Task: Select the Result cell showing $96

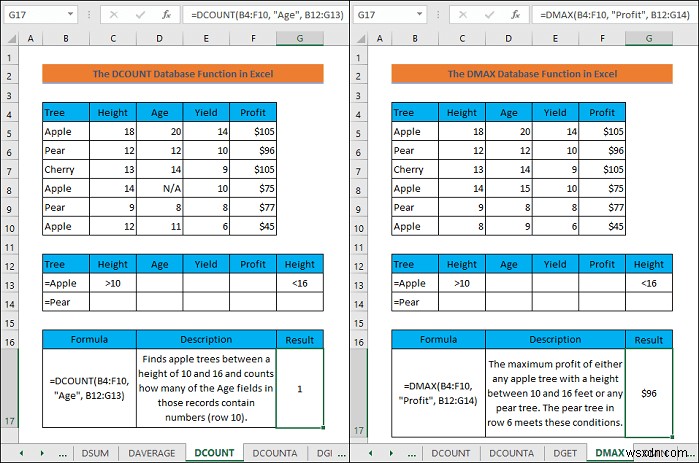Action: pyautogui.click(x=649, y=393)
